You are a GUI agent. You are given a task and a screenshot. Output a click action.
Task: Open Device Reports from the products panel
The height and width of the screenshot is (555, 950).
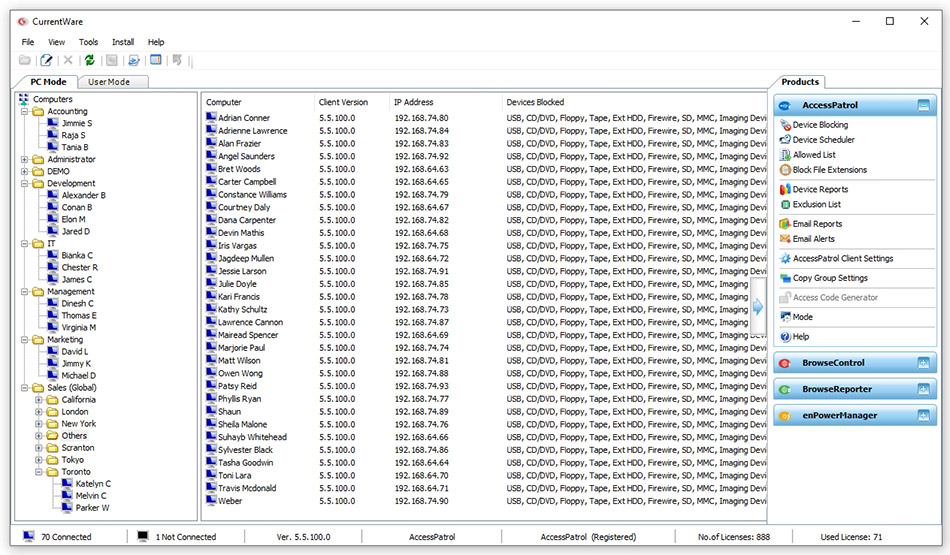(819, 189)
